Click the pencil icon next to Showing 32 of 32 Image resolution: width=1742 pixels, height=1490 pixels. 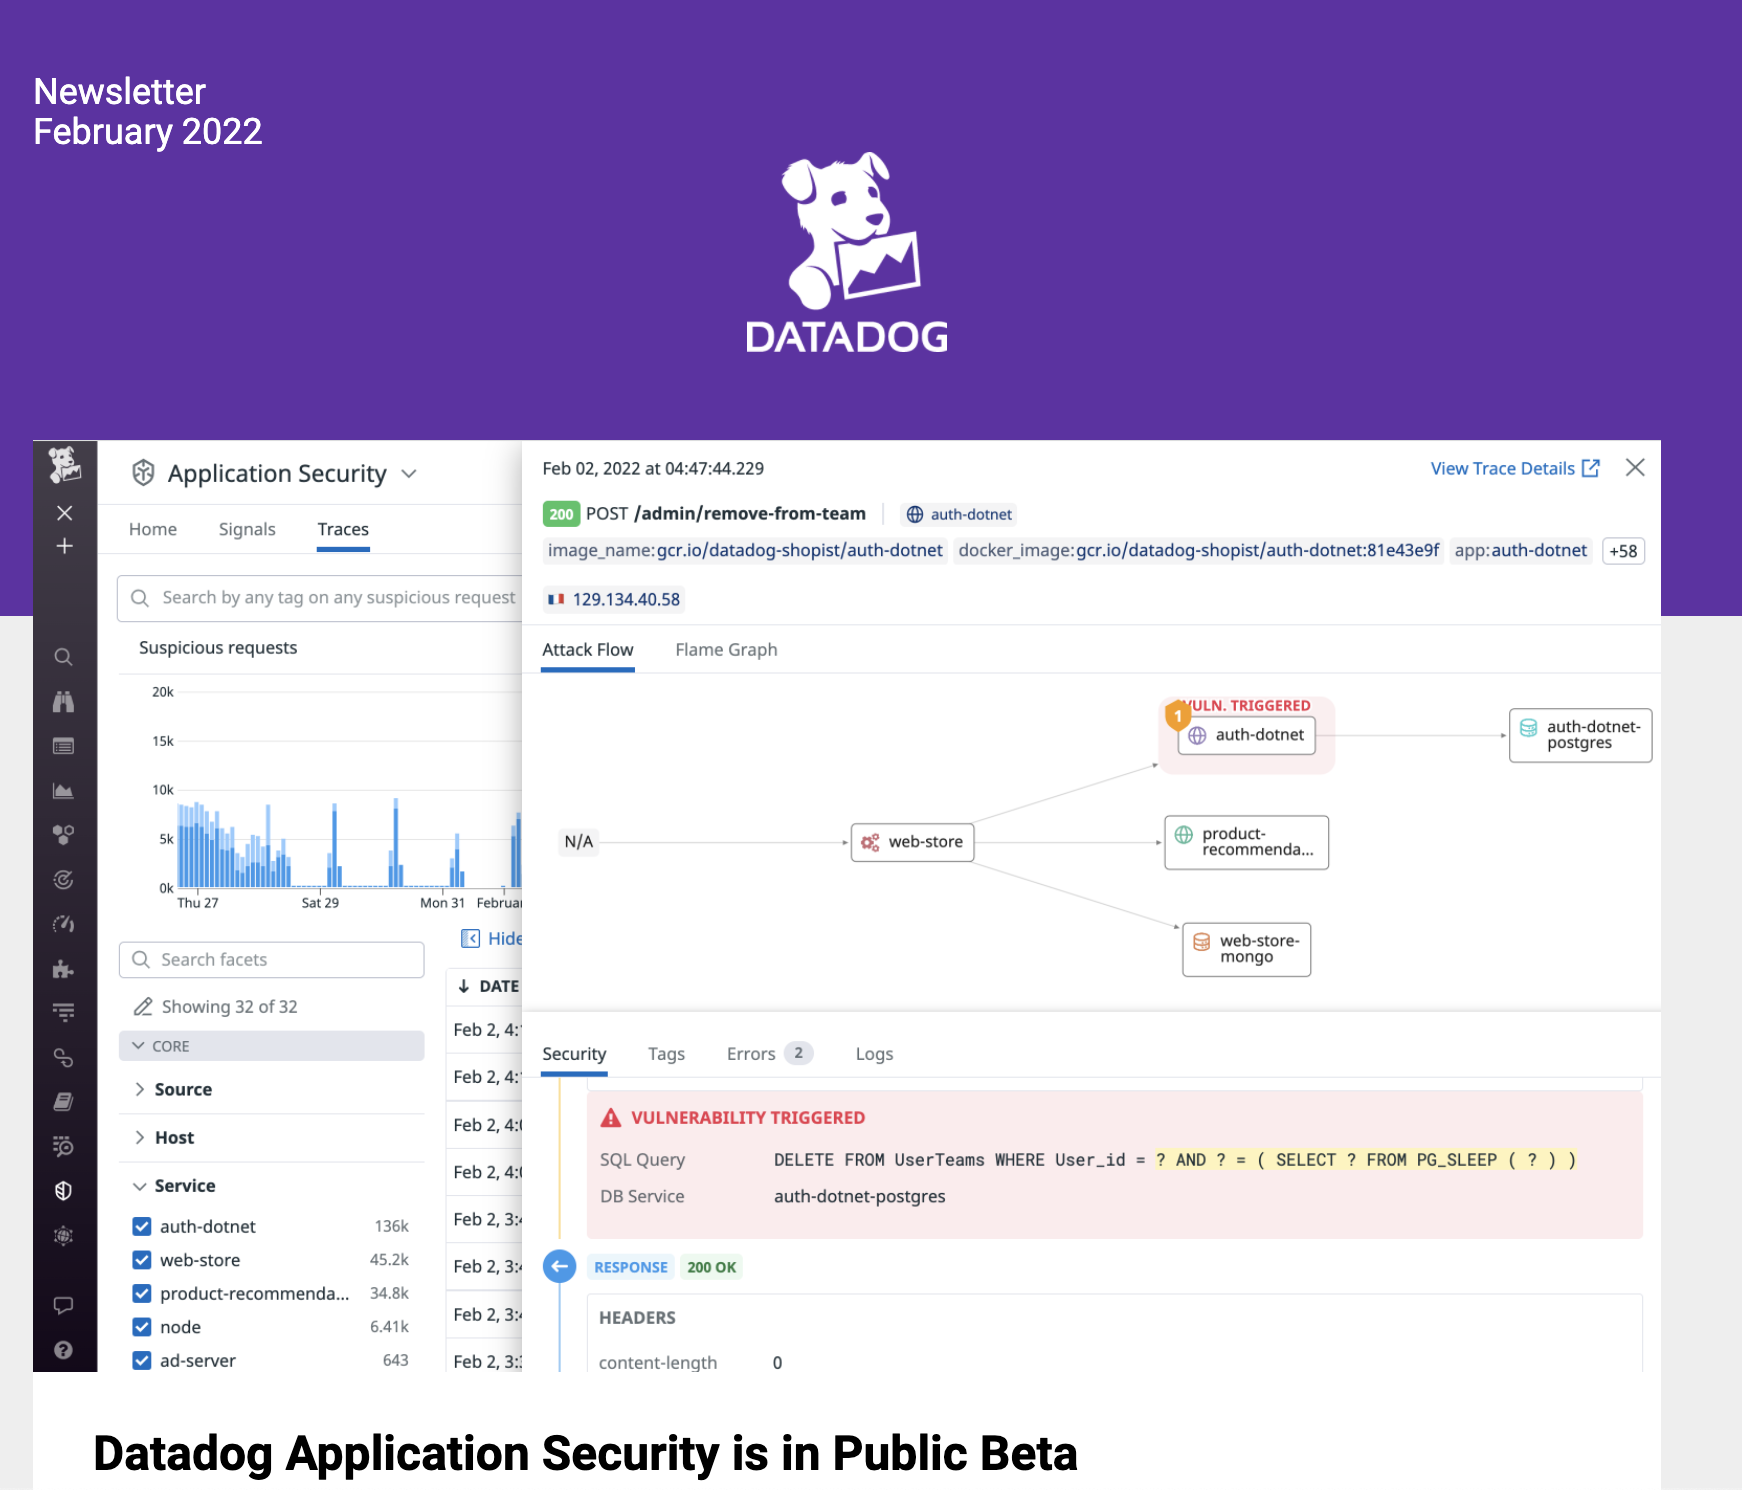coord(143,1006)
